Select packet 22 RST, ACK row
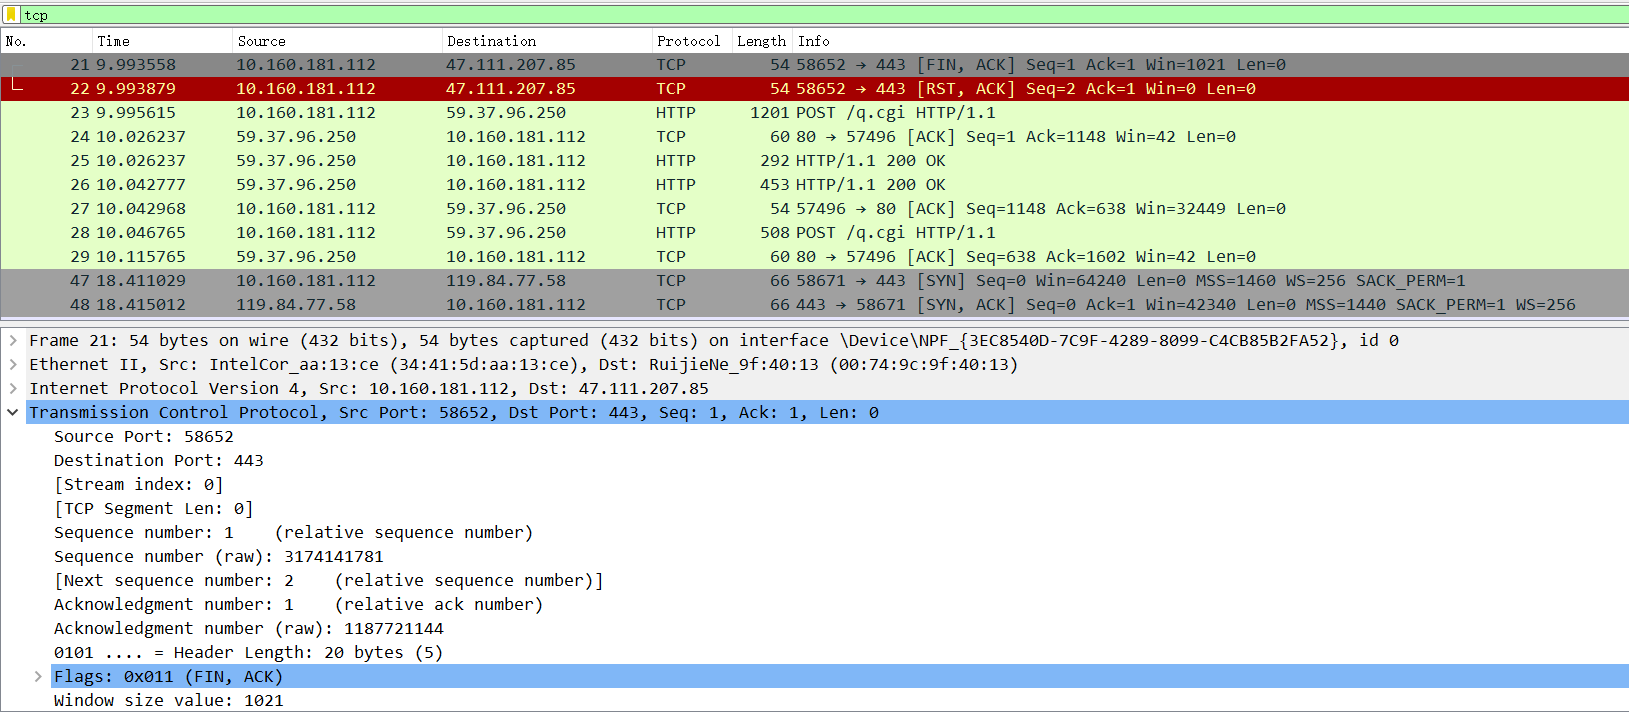The width and height of the screenshot is (1629, 712). click(814, 88)
